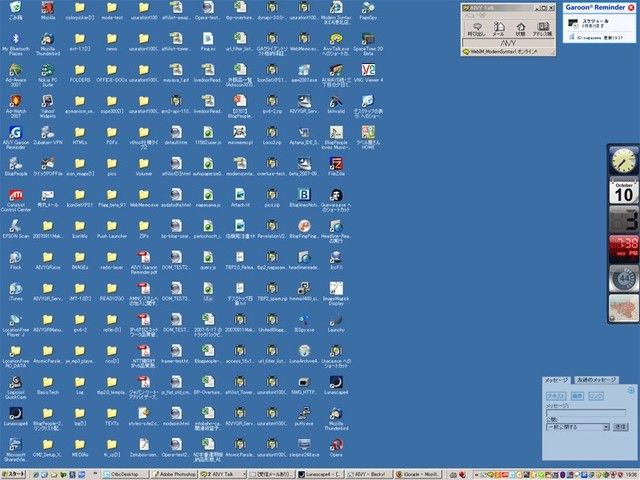Click the analog clock sidebar gadget
The height and width of the screenshot is (480, 640).
pos(623,161)
